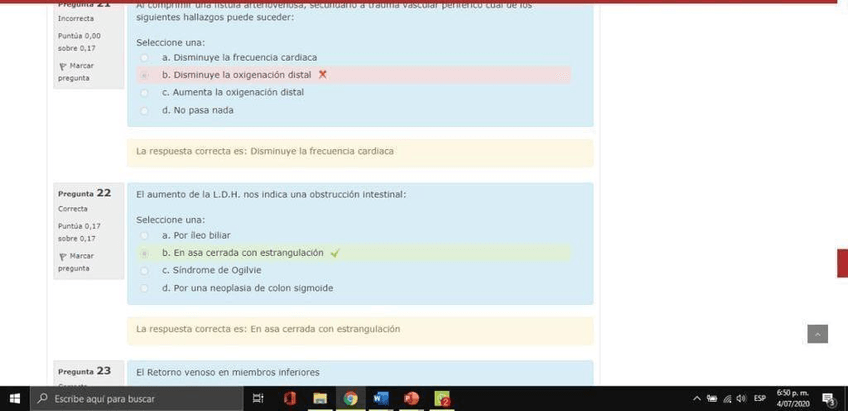Image resolution: width=848 pixels, height=411 pixels.
Task: Open File Explorer from the taskbar
Action: pos(320,399)
